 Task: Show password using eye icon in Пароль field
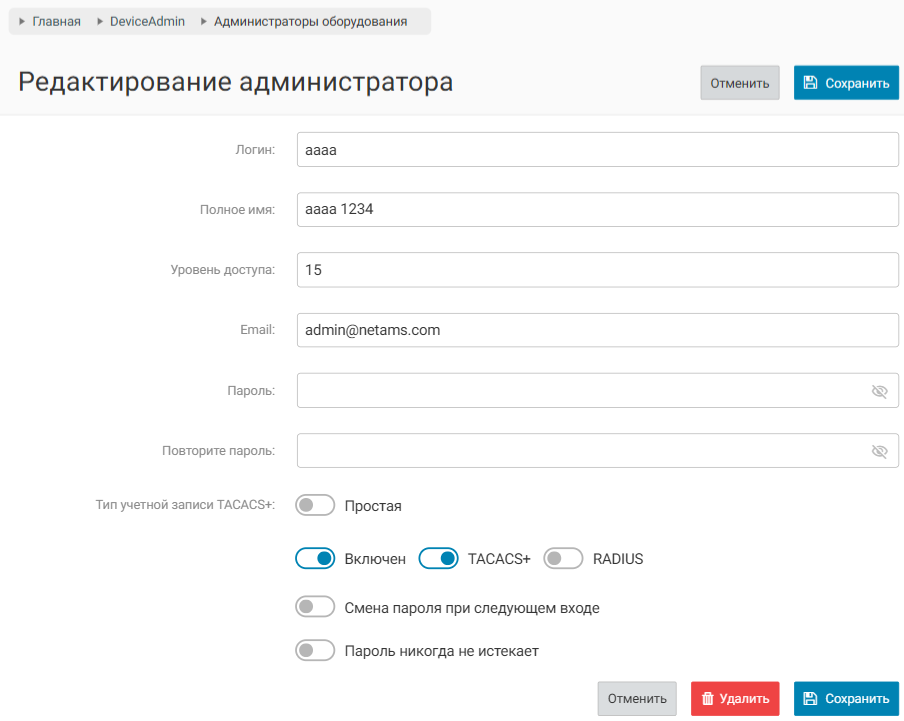point(879,391)
